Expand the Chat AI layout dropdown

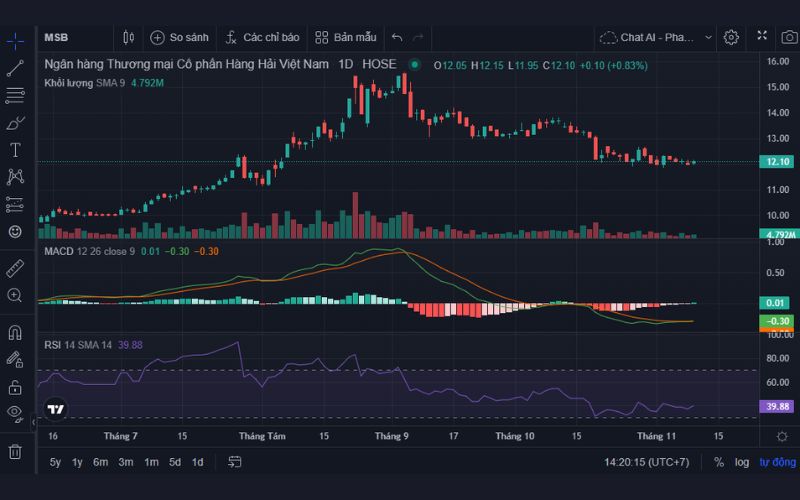(709, 37)
